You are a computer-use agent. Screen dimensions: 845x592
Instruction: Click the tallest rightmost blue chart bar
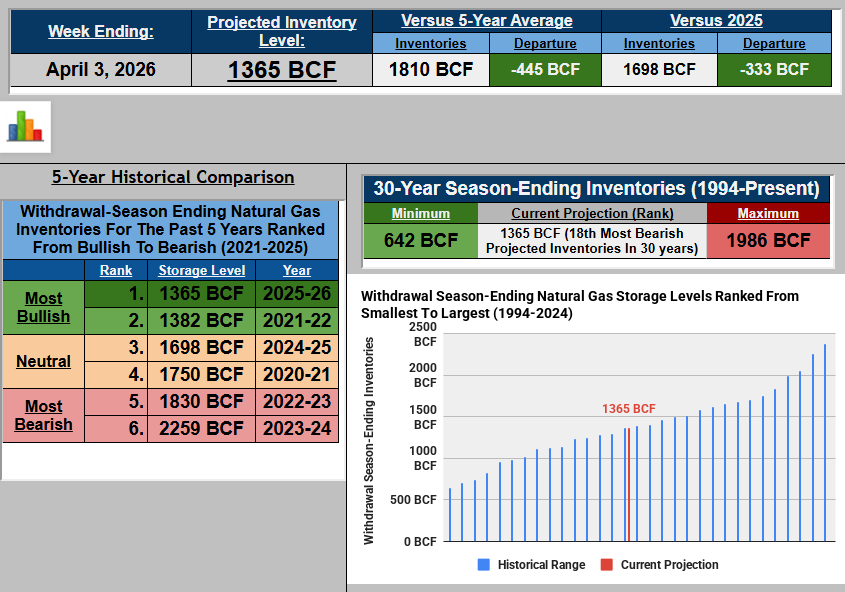825,443
